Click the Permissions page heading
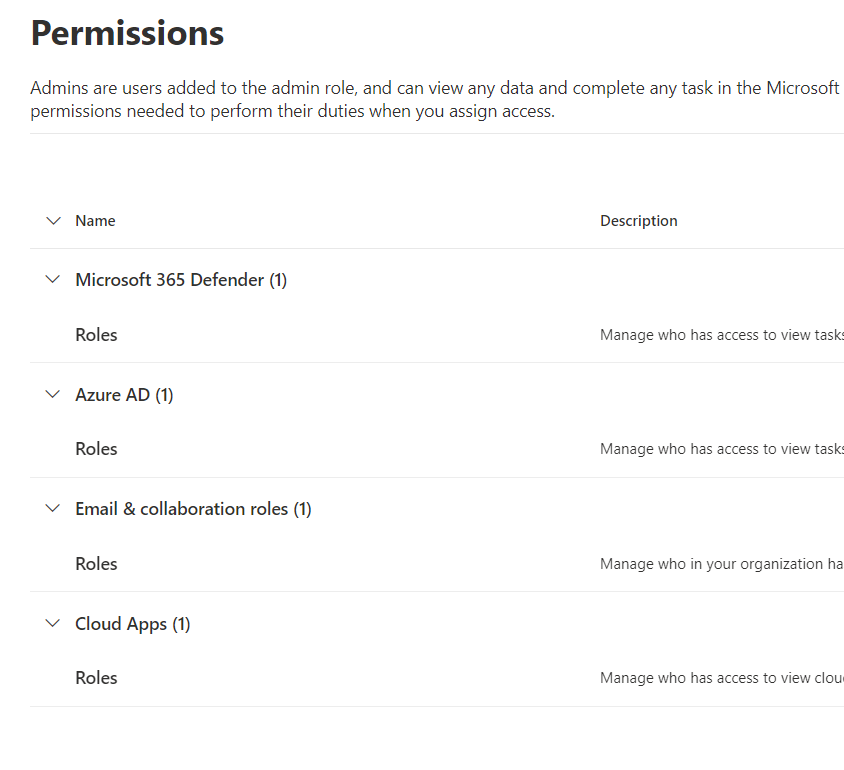The height and width of the screenshot is (770, 844). pos(128,33)
